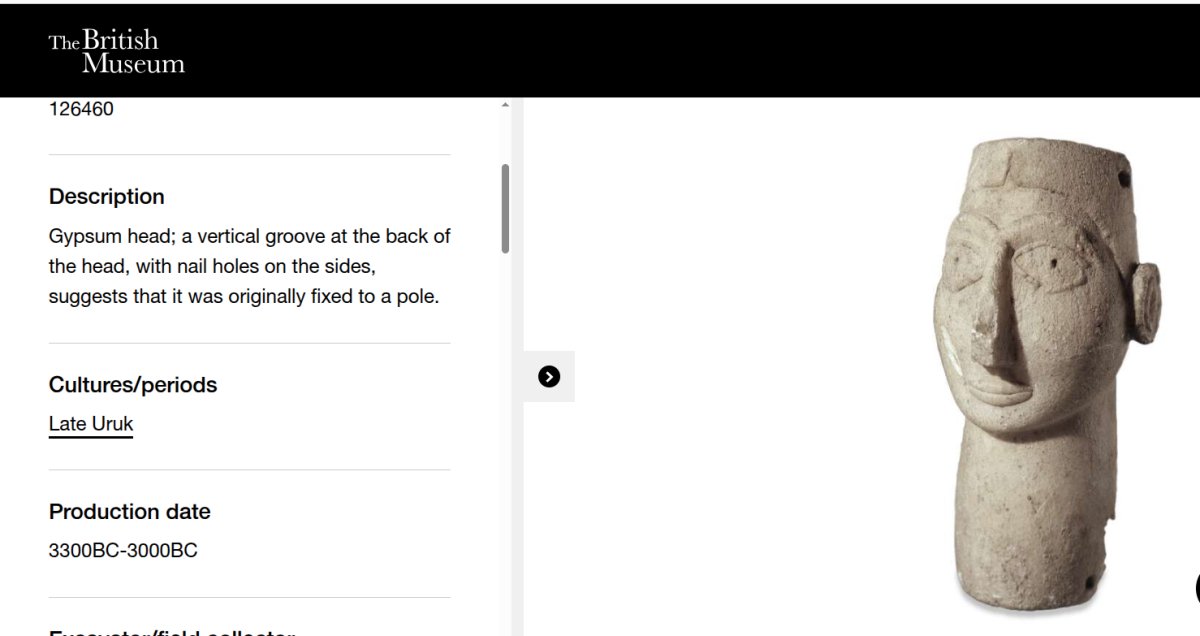The image size is (1200, 636).
Task: Click the 3300BC-3000BC production date text
Action: [x=123, y=550]
